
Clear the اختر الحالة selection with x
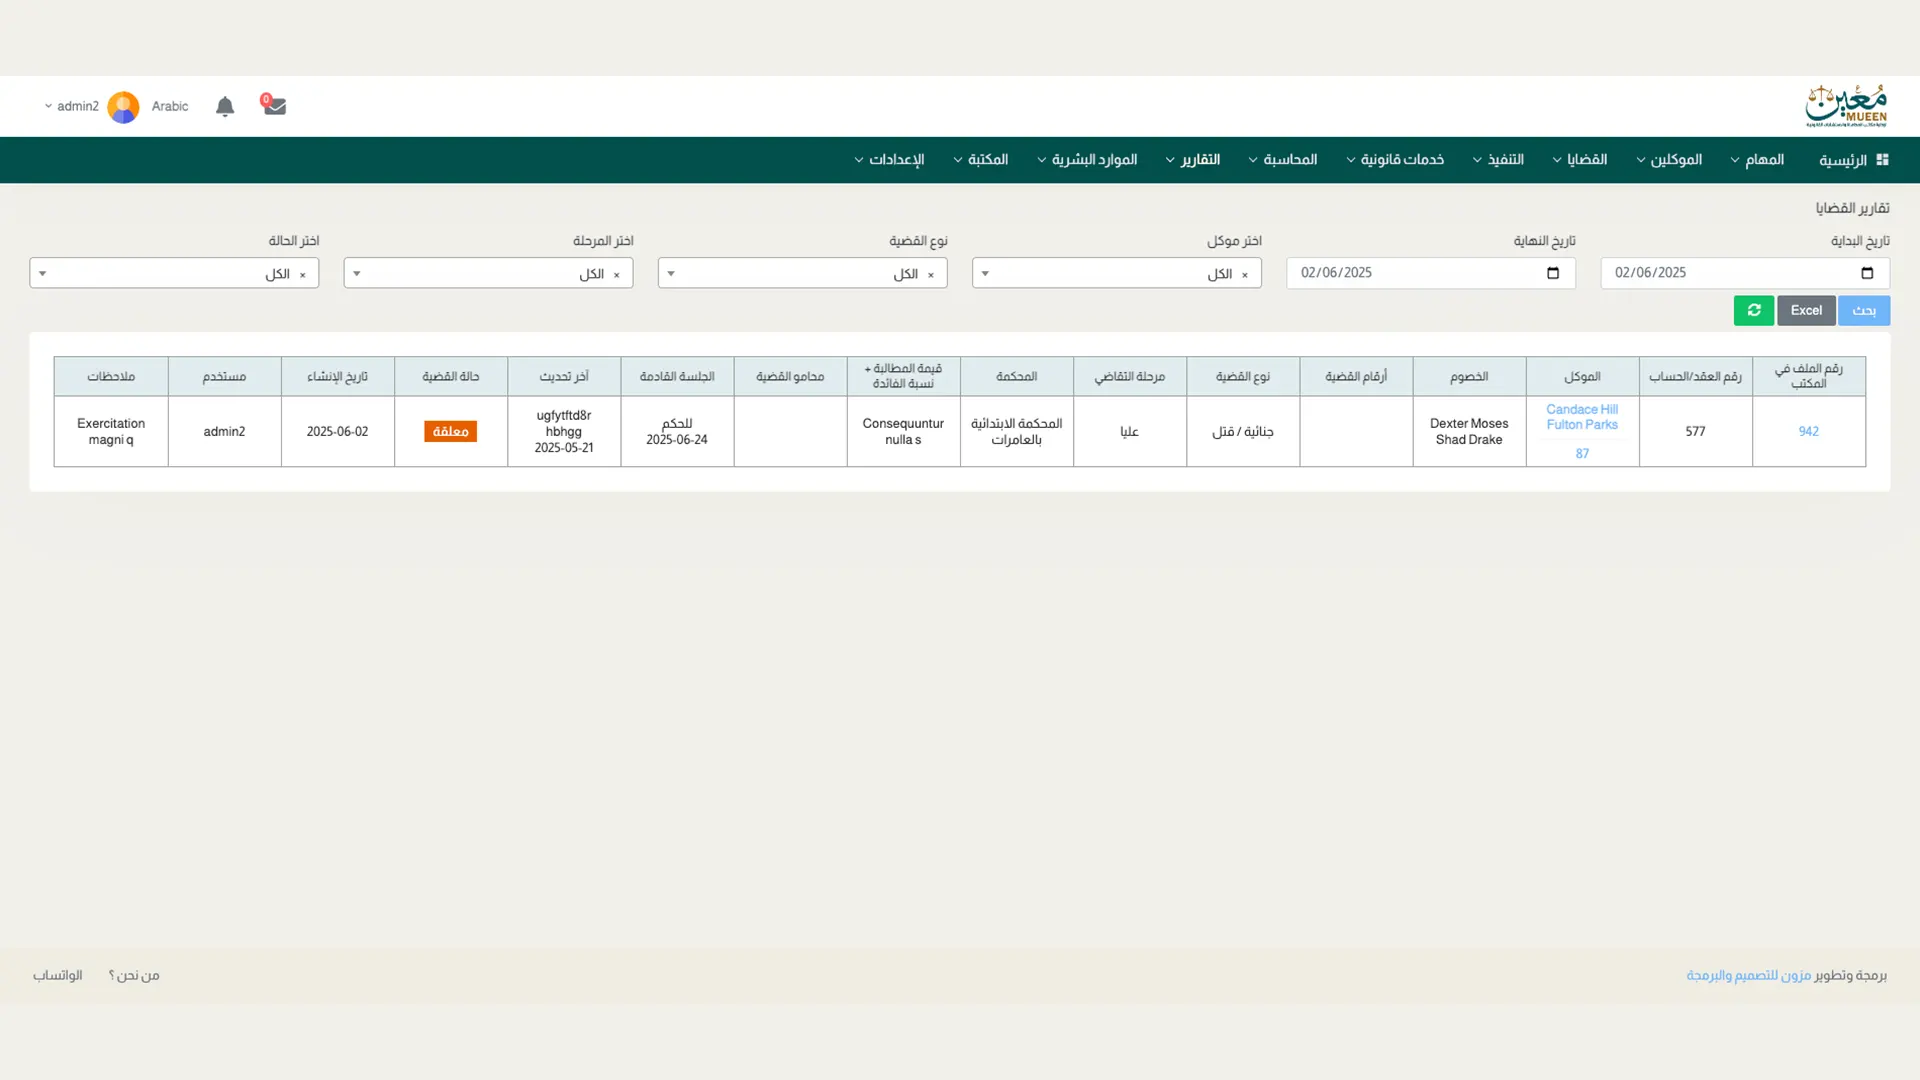click(302, 274)
